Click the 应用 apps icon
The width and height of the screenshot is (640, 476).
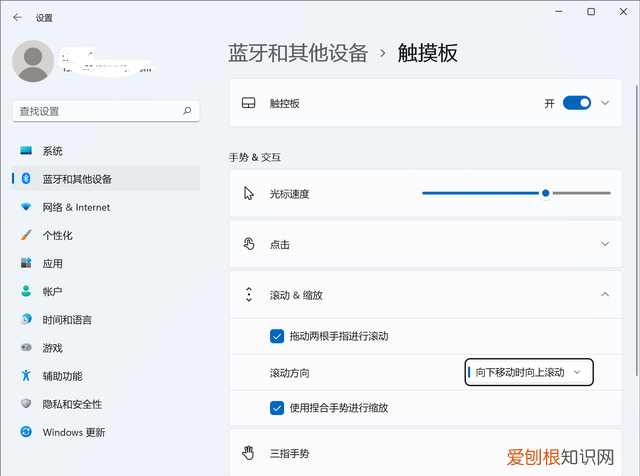click(x=26, y=263)
